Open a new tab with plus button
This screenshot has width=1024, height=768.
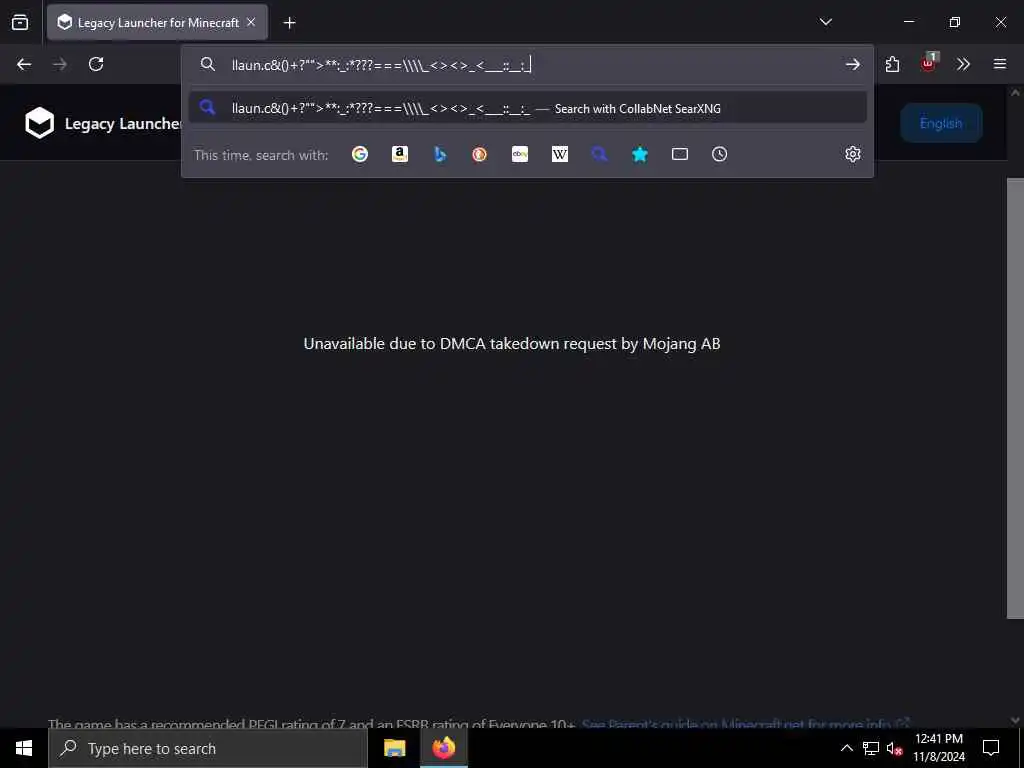tap(289, 23)
